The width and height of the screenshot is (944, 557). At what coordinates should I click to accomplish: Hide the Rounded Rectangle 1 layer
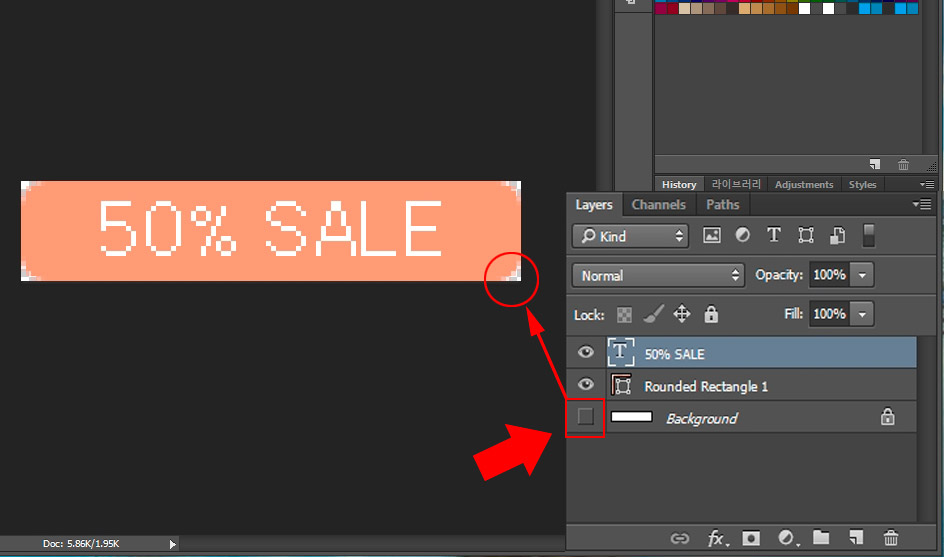click(x=585, y=384)
